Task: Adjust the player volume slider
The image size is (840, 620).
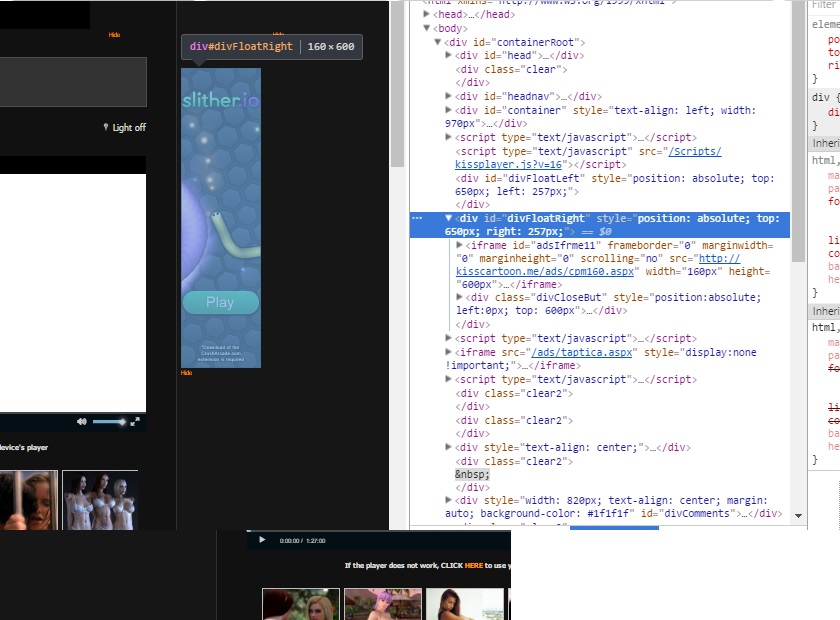Action: click(x=109, y=422)
